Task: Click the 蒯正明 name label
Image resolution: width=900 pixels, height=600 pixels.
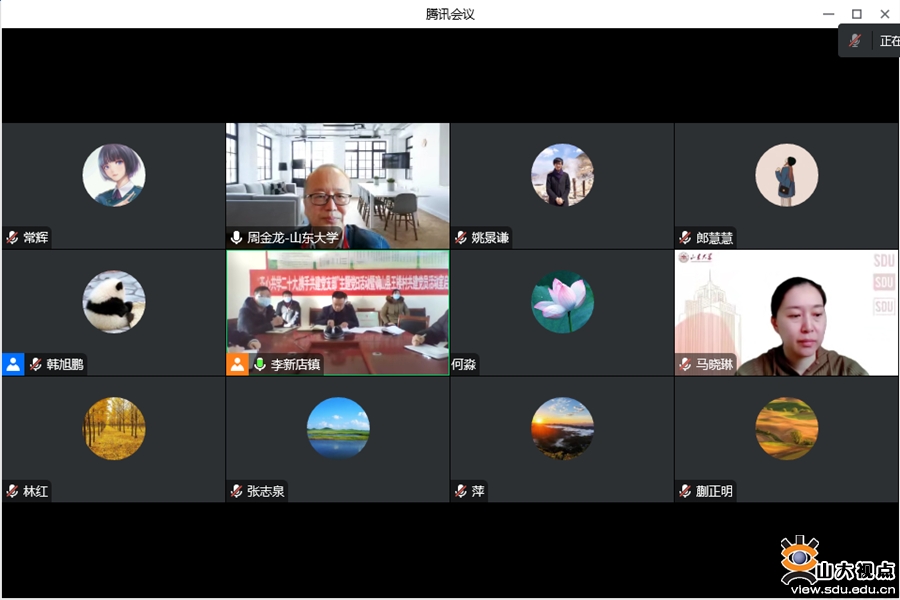Action: (x=714, y=491)
